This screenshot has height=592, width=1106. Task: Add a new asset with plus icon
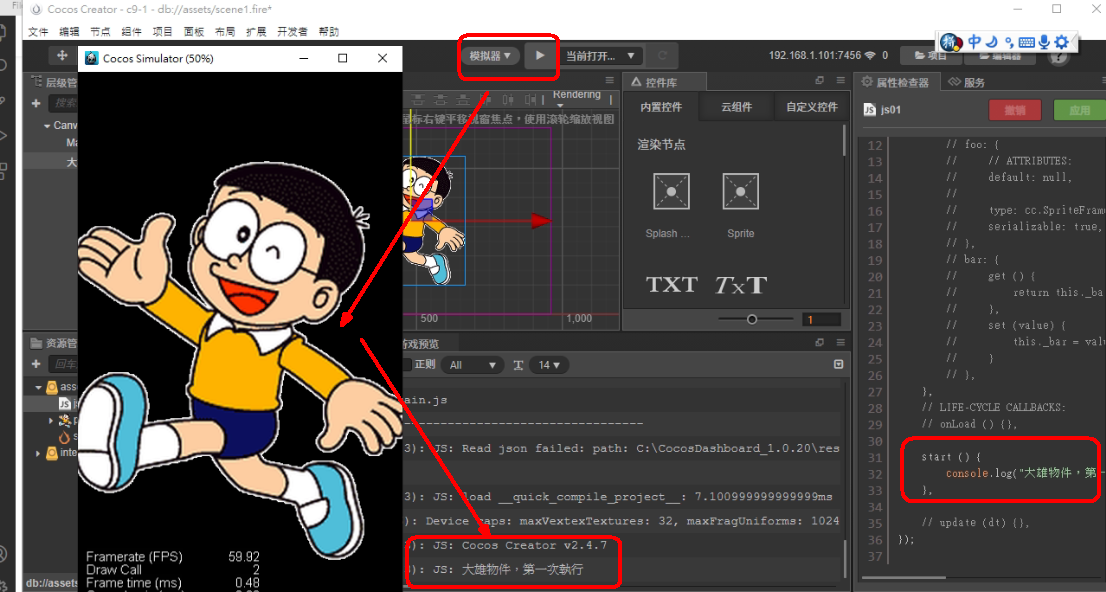click(36, 363)
